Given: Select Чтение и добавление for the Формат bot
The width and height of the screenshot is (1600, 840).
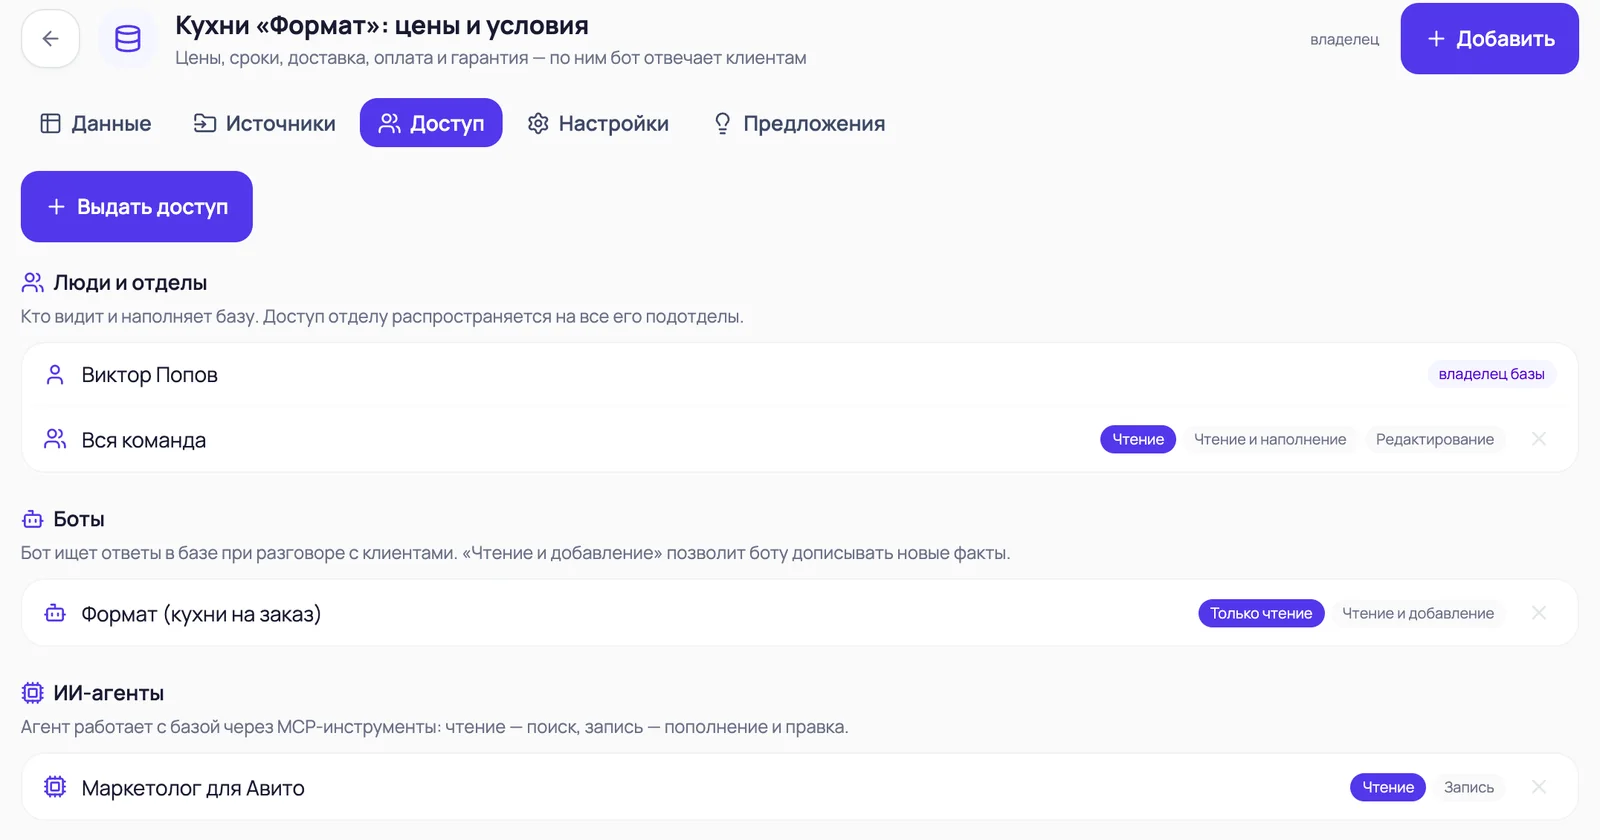Looking at the screenshot, I should click(x=1418, y=613).
